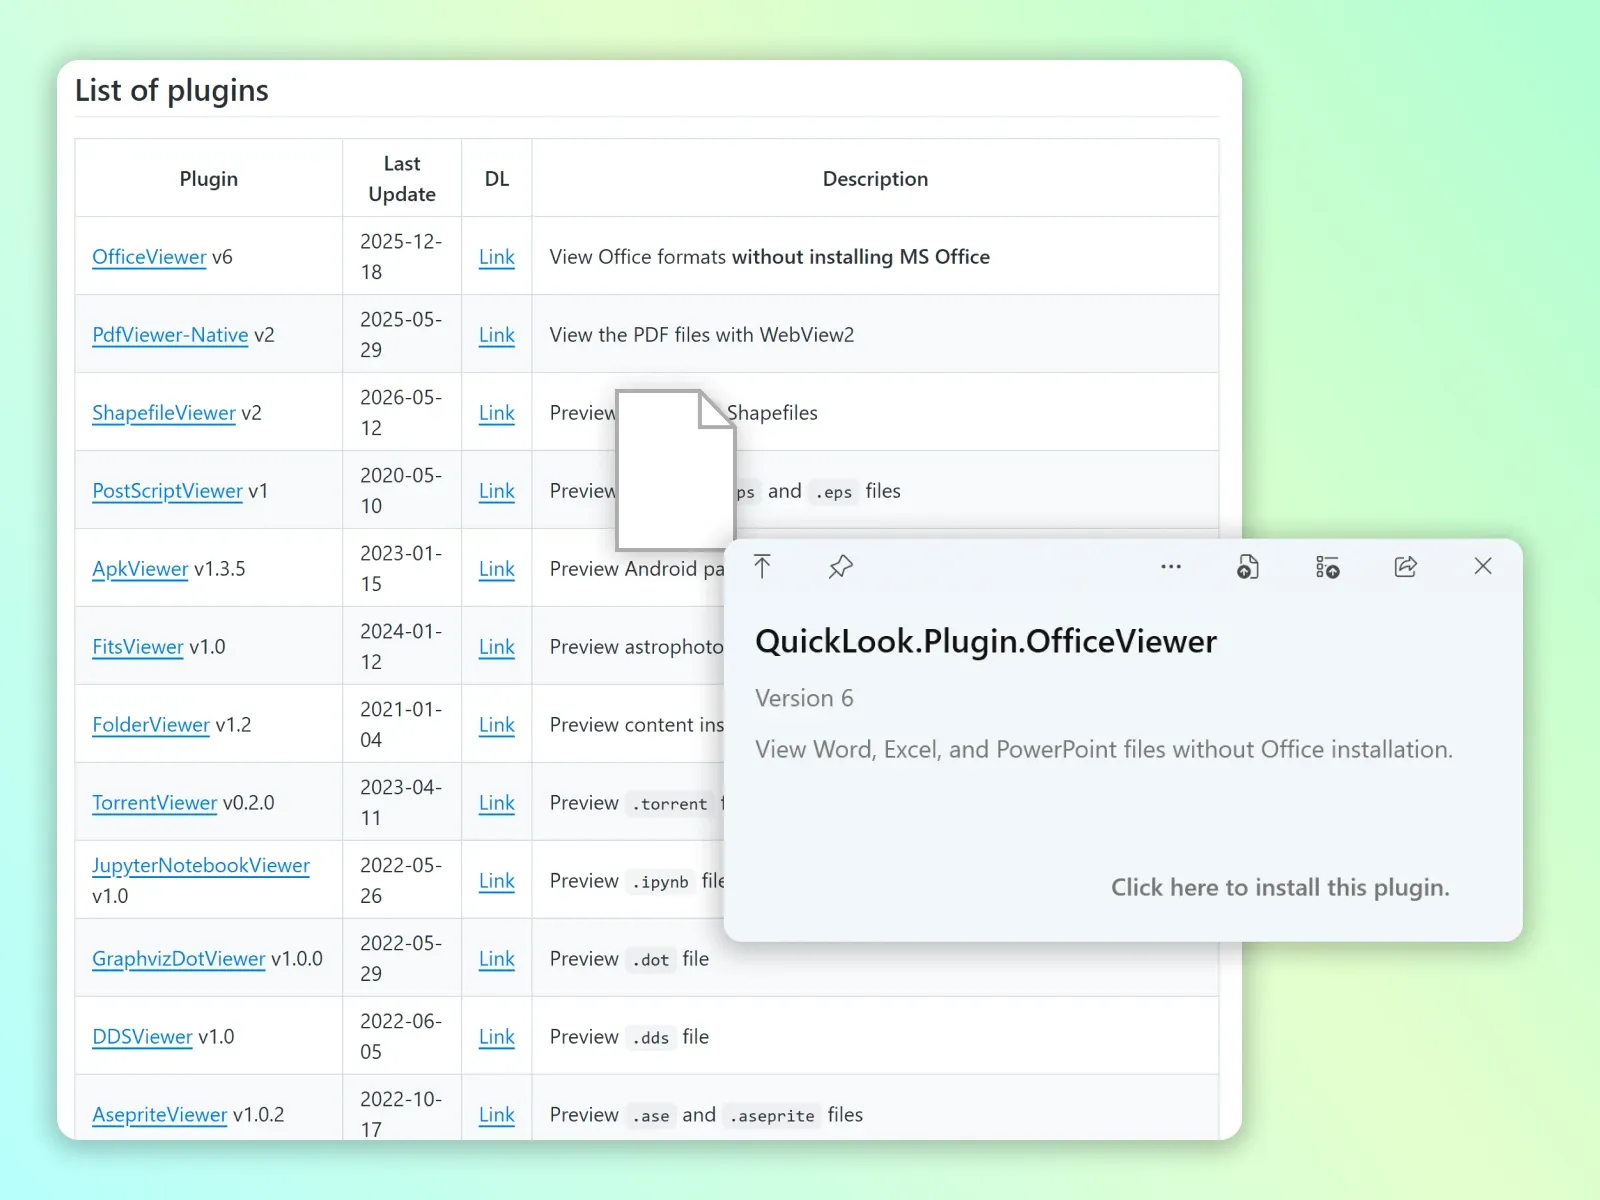This screenshot has height=1200, width=1600.
Task: Click the list-with-gear icon in QuickLook toolbar
Action: (1327, 567)
